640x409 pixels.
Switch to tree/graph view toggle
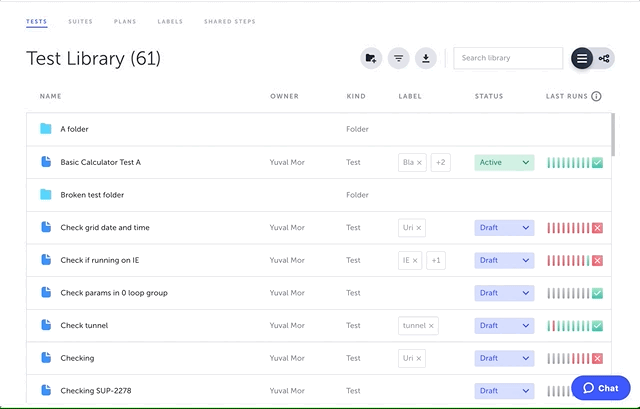pyautogui.click(x=604, y=58)
